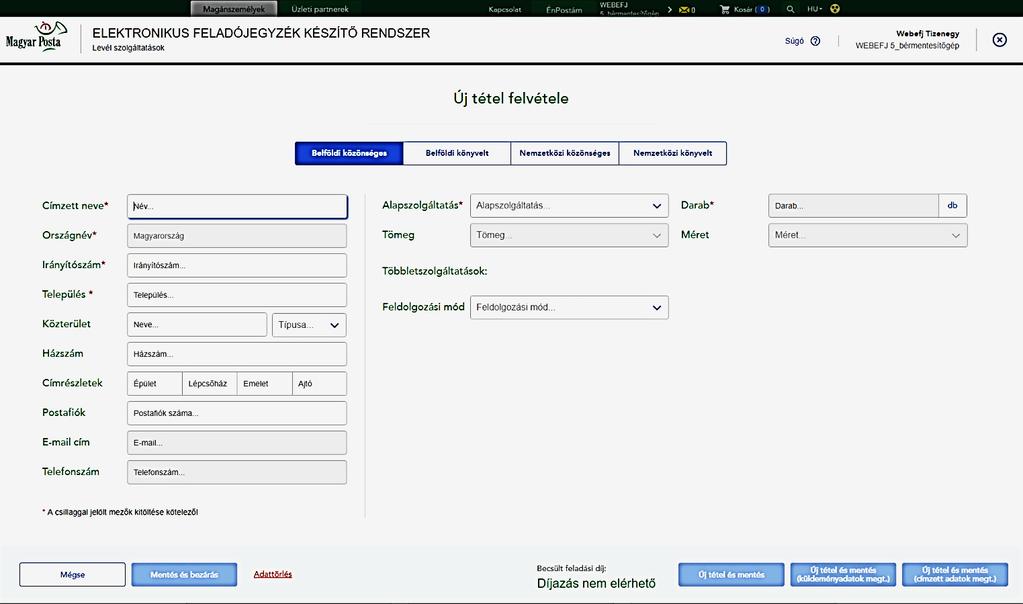Click the Ajtó address detail field
The height and width of the screenshot is (604, 1023).
[x=319, y=384]
